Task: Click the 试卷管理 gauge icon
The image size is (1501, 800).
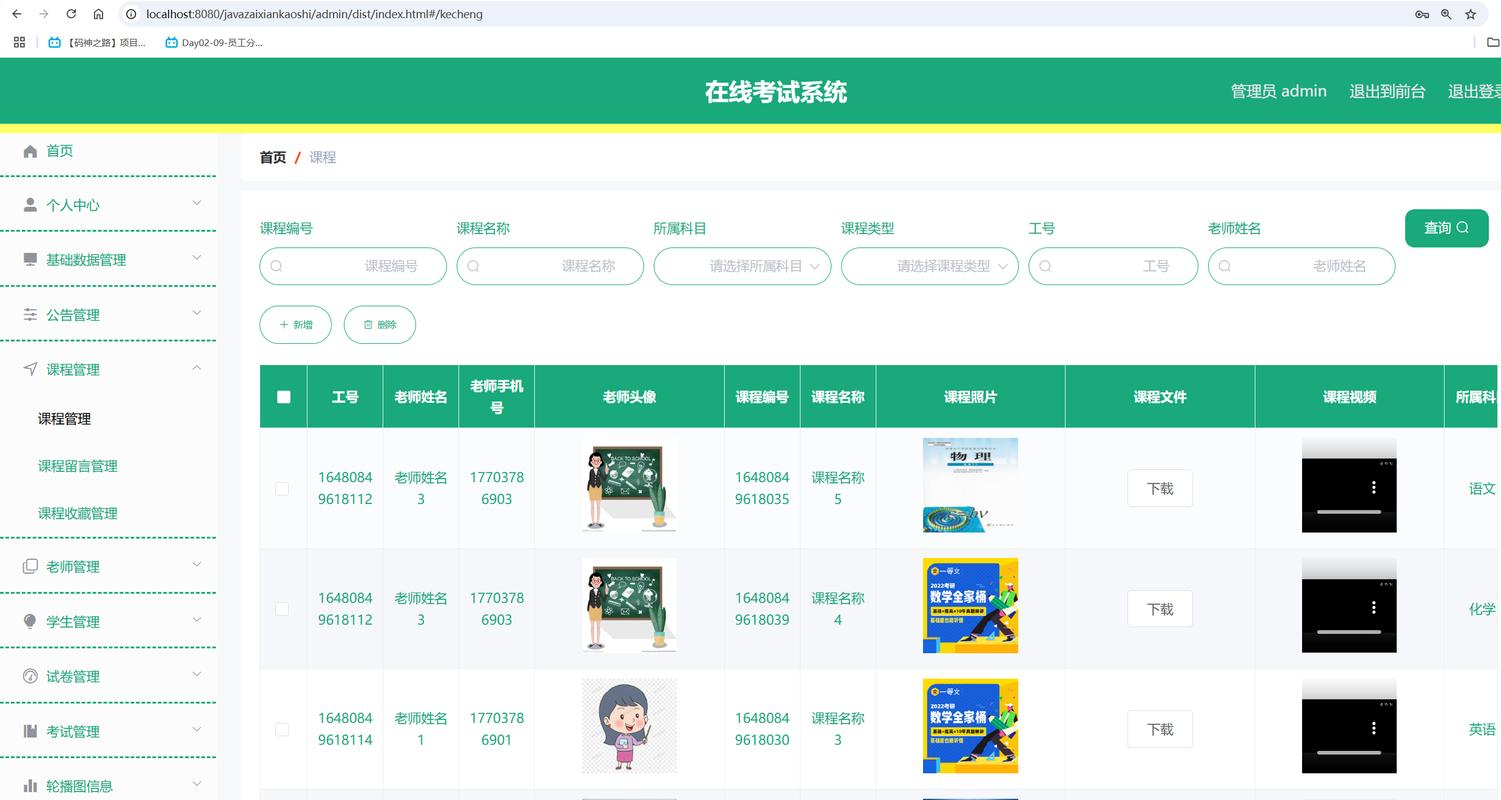Action: pos(30,677)
